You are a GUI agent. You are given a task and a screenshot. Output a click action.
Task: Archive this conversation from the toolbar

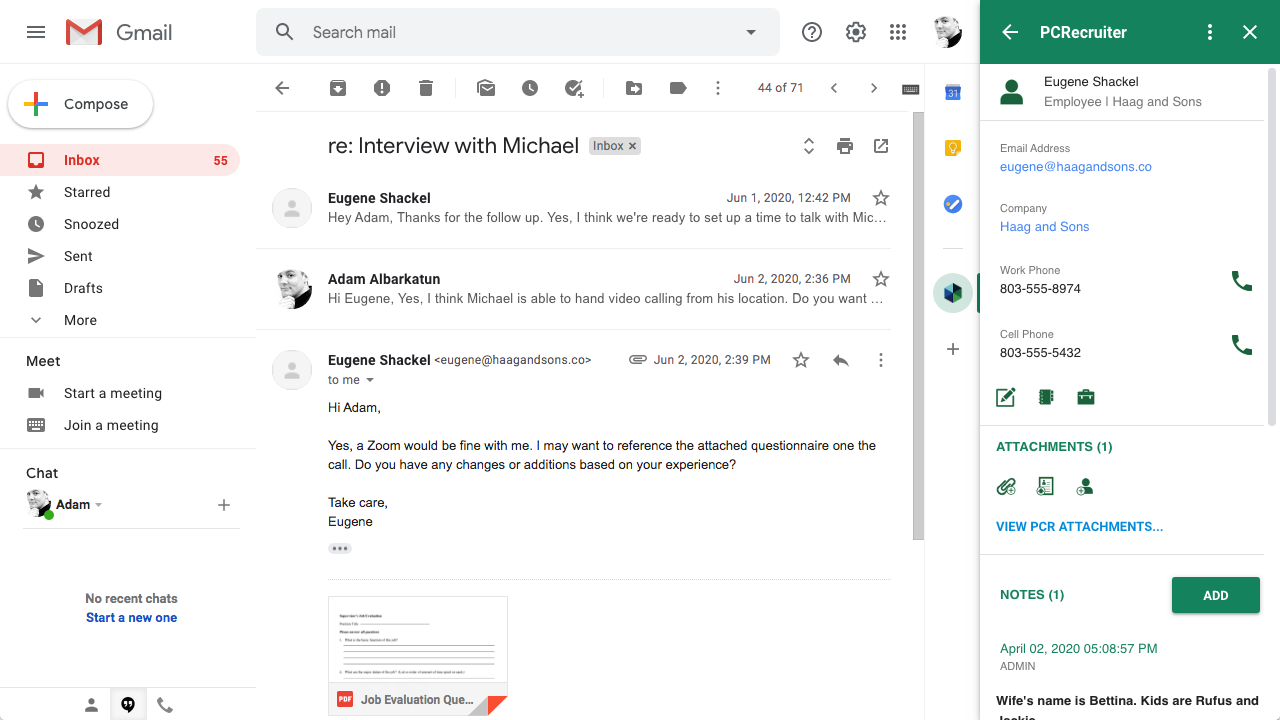click(337, 88)
